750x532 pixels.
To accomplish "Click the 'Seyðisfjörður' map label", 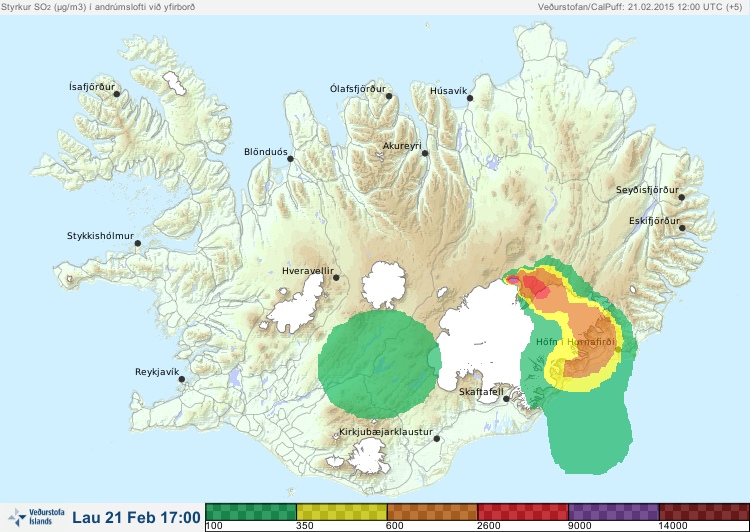I will 647,190.
